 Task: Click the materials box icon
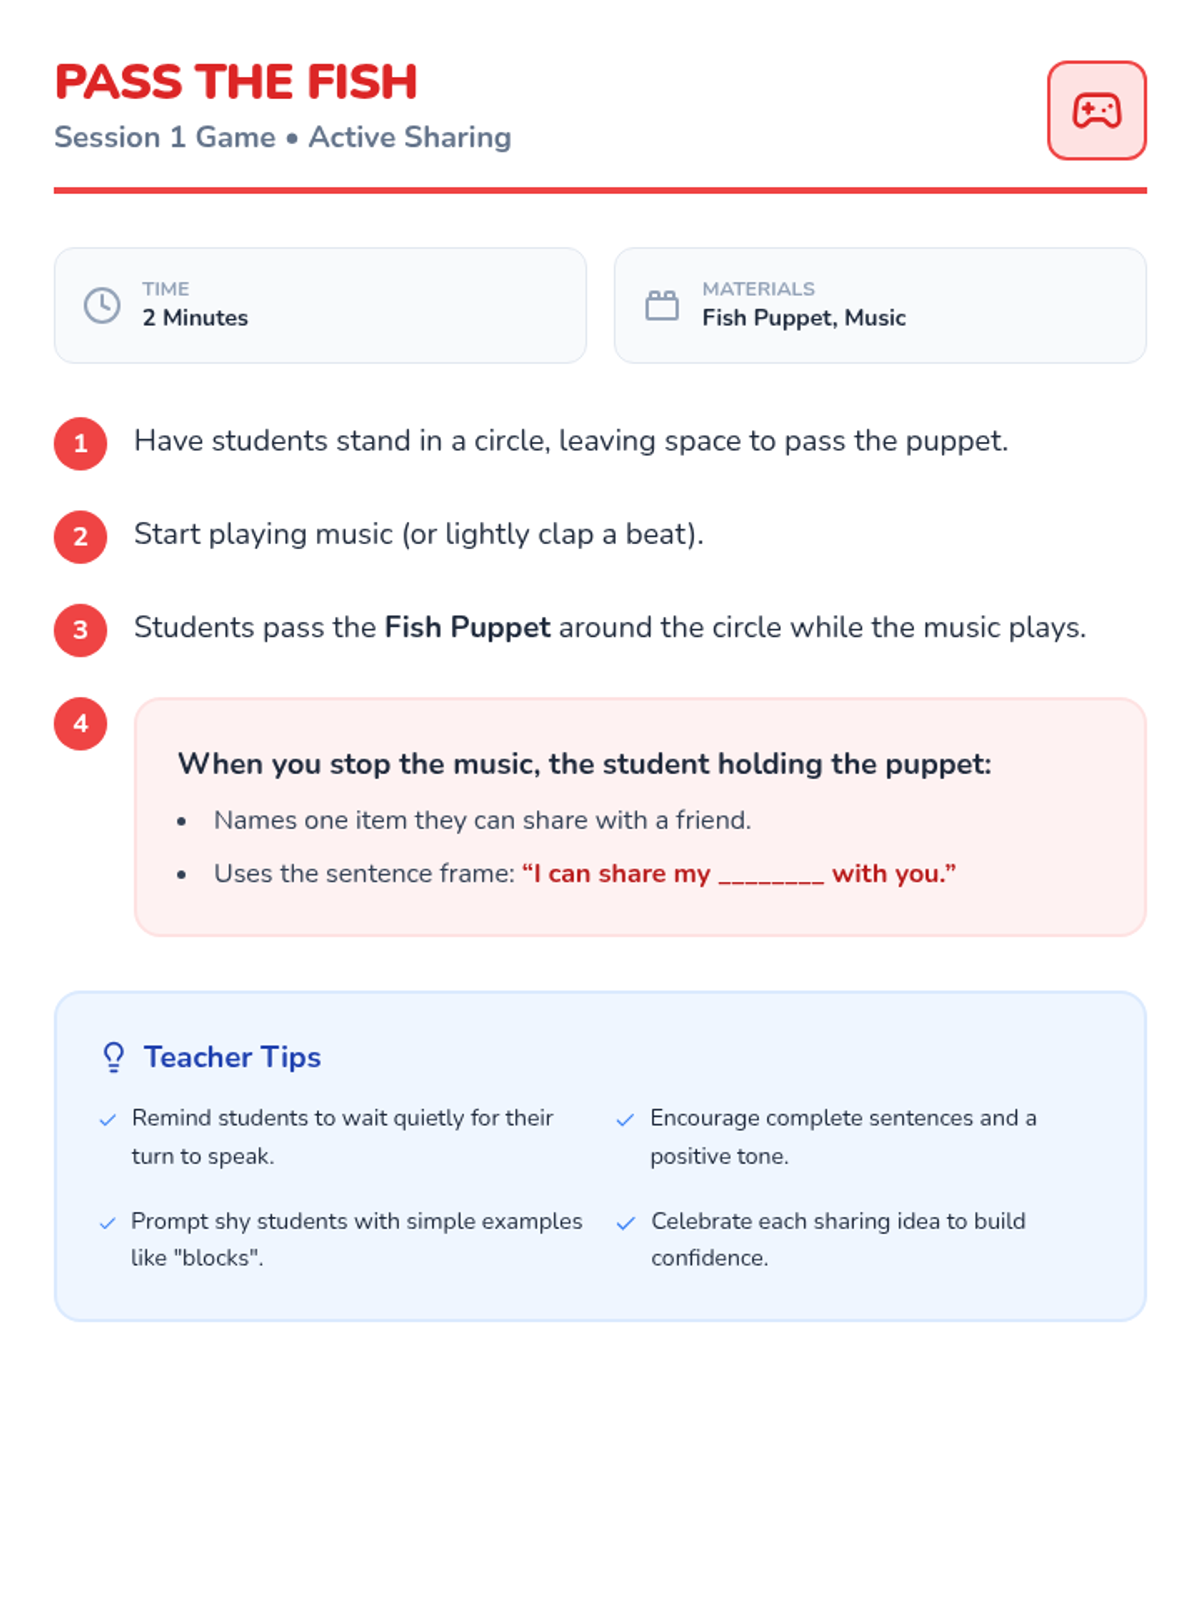click(661, 305)
